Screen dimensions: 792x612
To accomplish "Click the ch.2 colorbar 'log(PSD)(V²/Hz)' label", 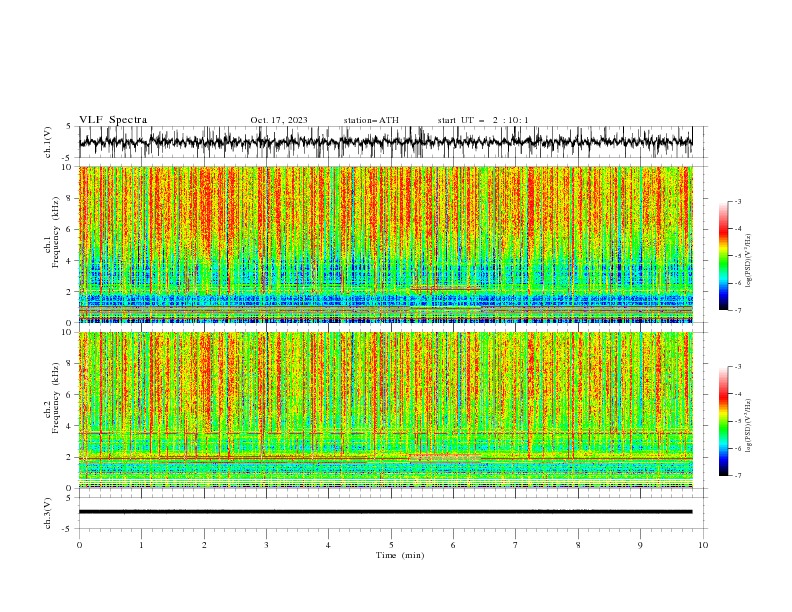I will [x=748, y=426].
